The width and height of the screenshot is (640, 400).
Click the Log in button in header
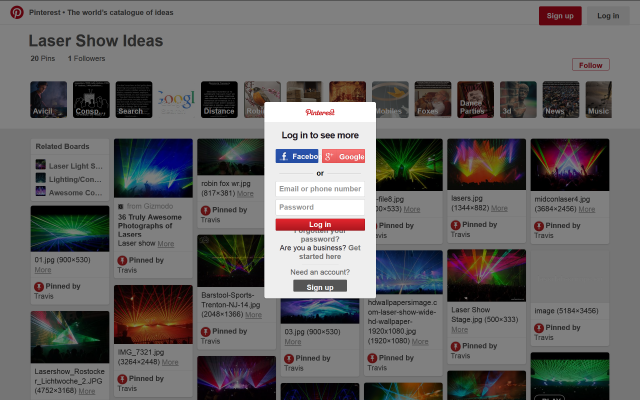[608, 16]
